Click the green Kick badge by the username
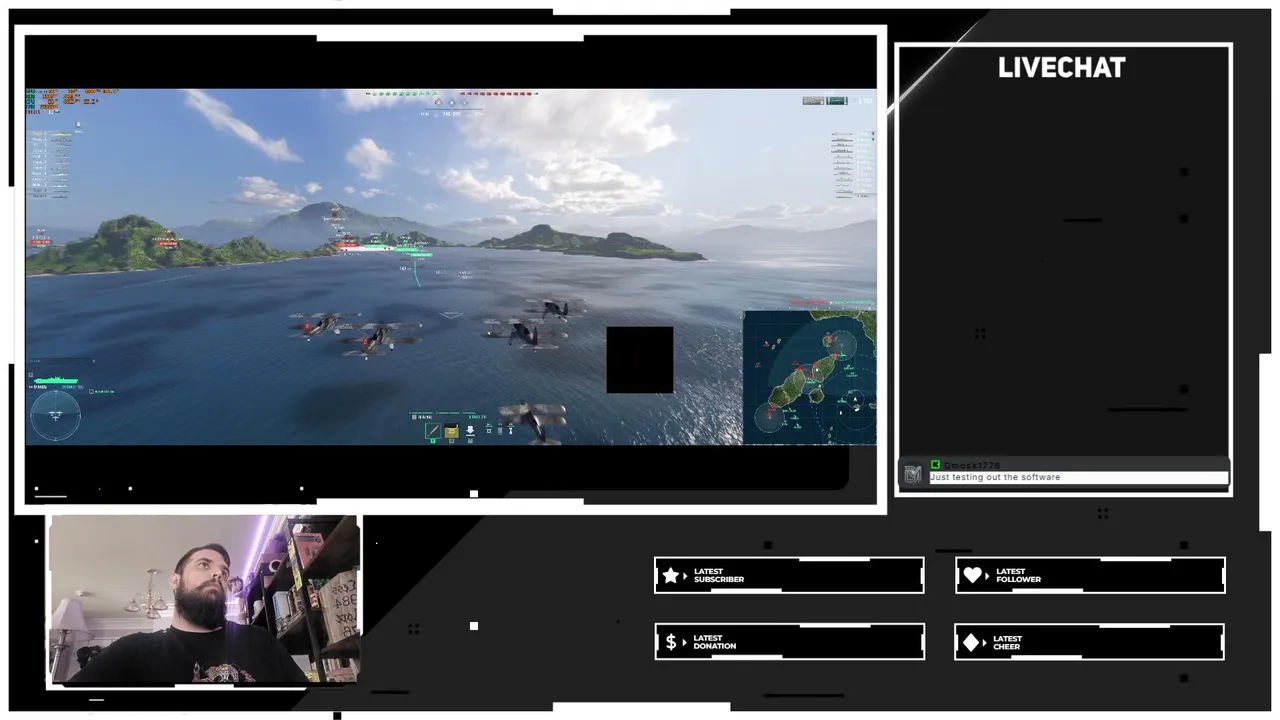1280x720 pixels. tap(935, 465)
